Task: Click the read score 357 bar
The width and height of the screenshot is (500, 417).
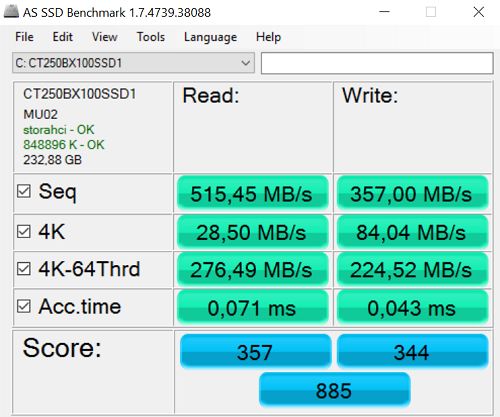Action: tap(255, 351)
